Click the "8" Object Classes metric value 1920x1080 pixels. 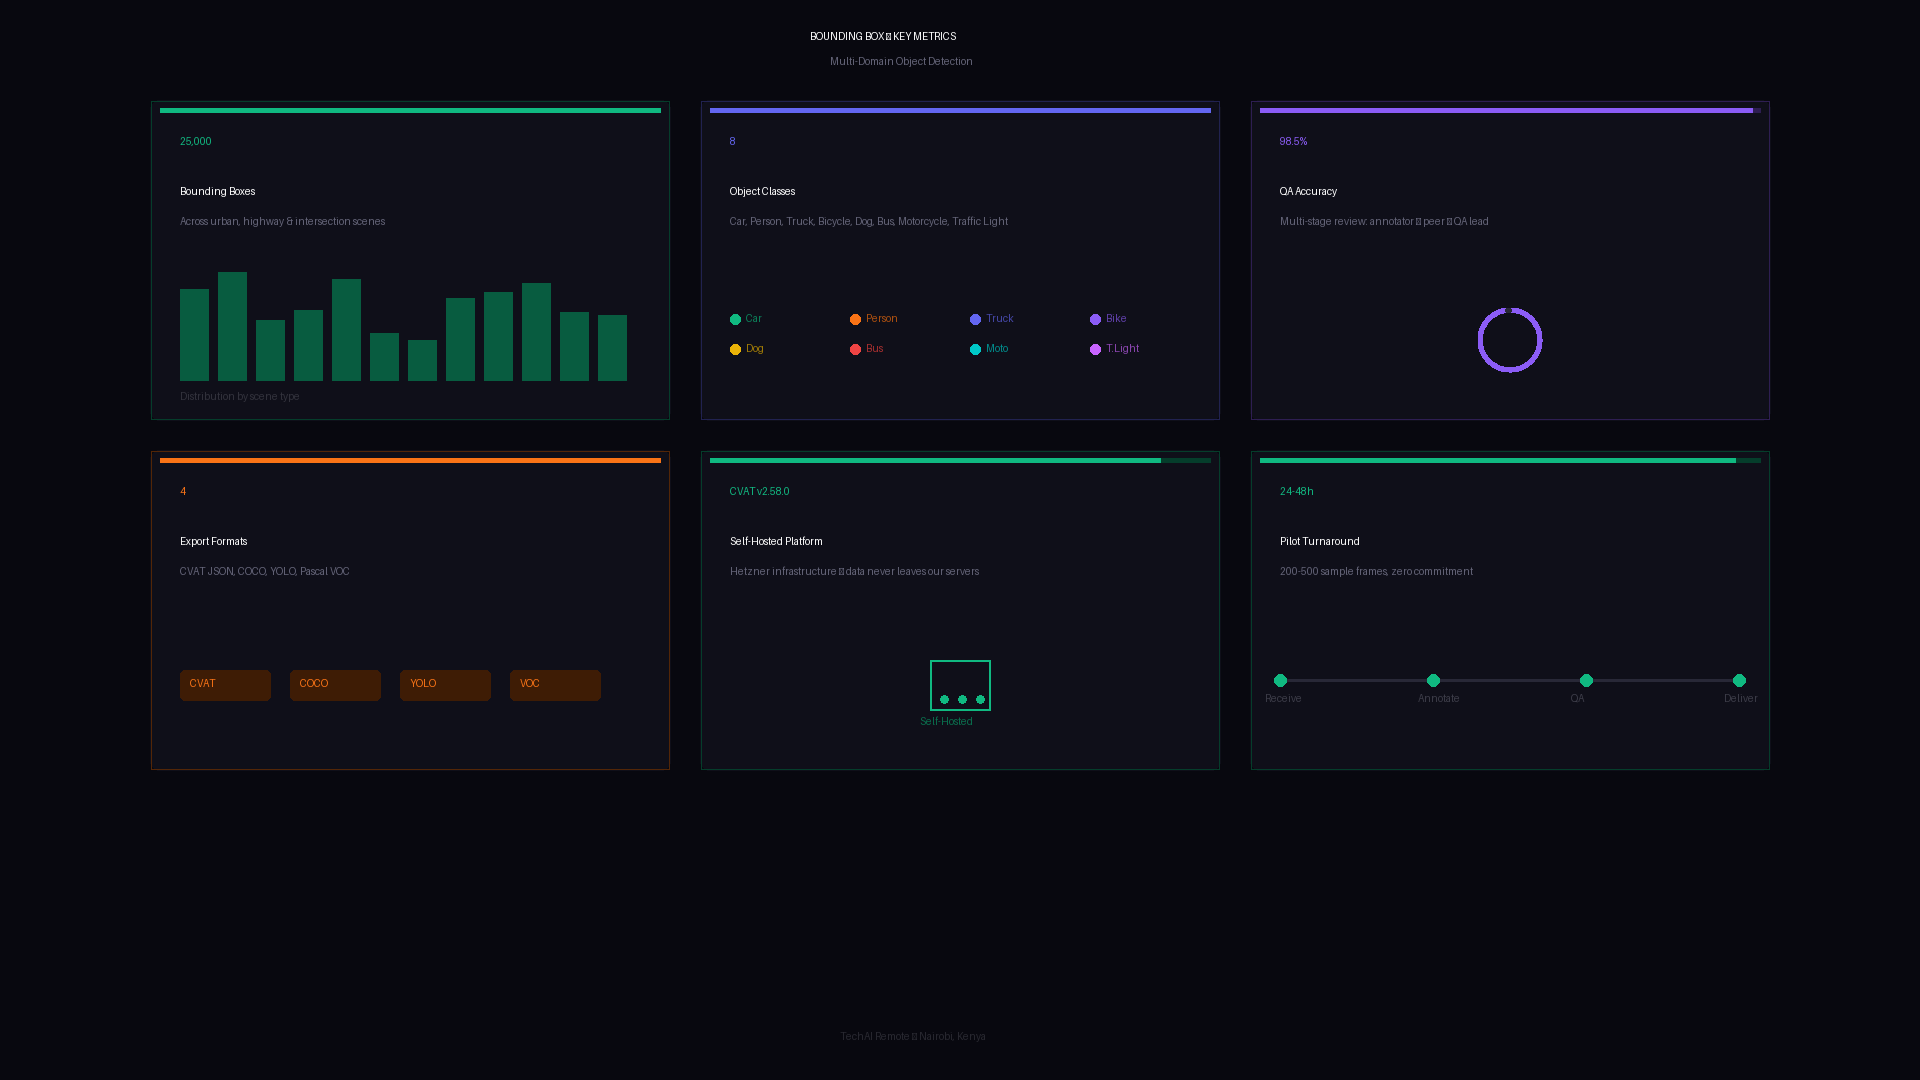click(x=732, y=142)
